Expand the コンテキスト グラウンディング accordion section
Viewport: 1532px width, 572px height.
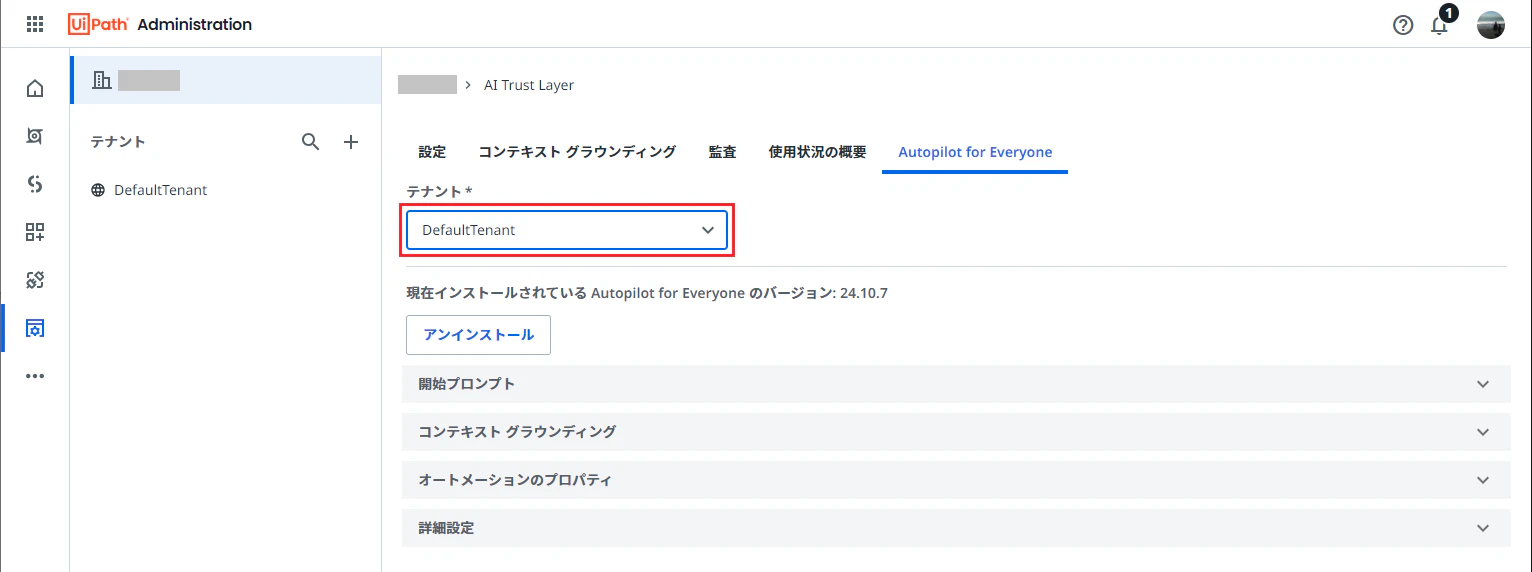(956, 432)
